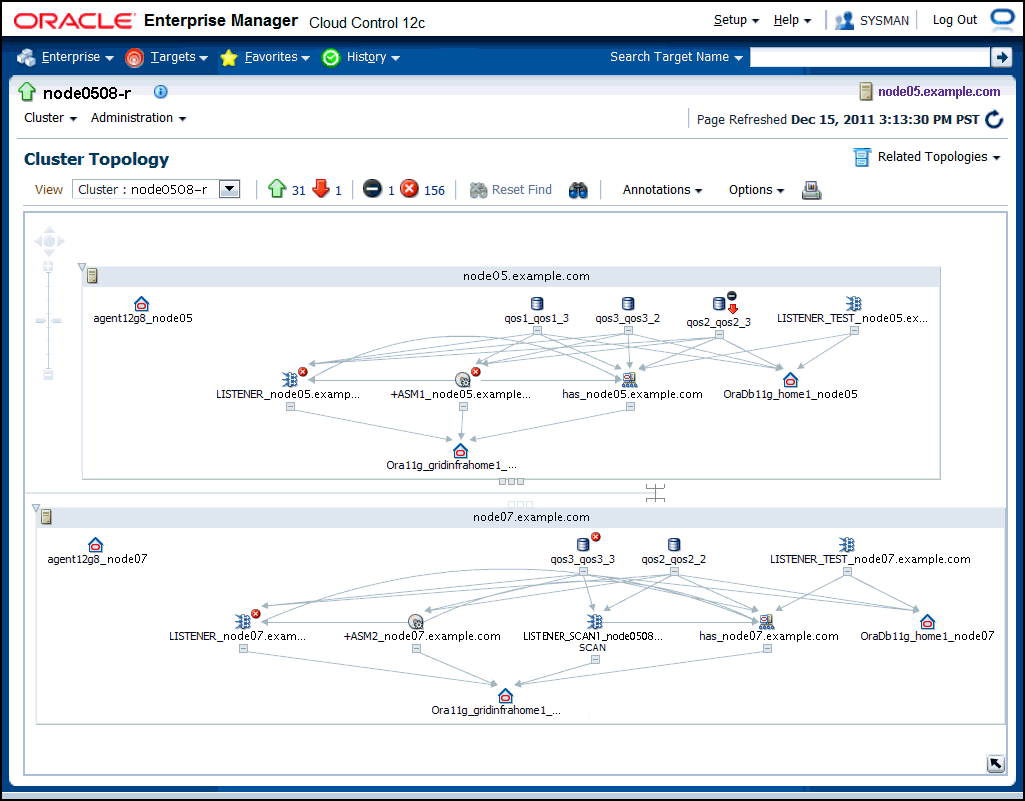1025x801 pixels.
Task: Click the Ora11g_gridinfrahome1 icon in node05
Action: (460, 451)
